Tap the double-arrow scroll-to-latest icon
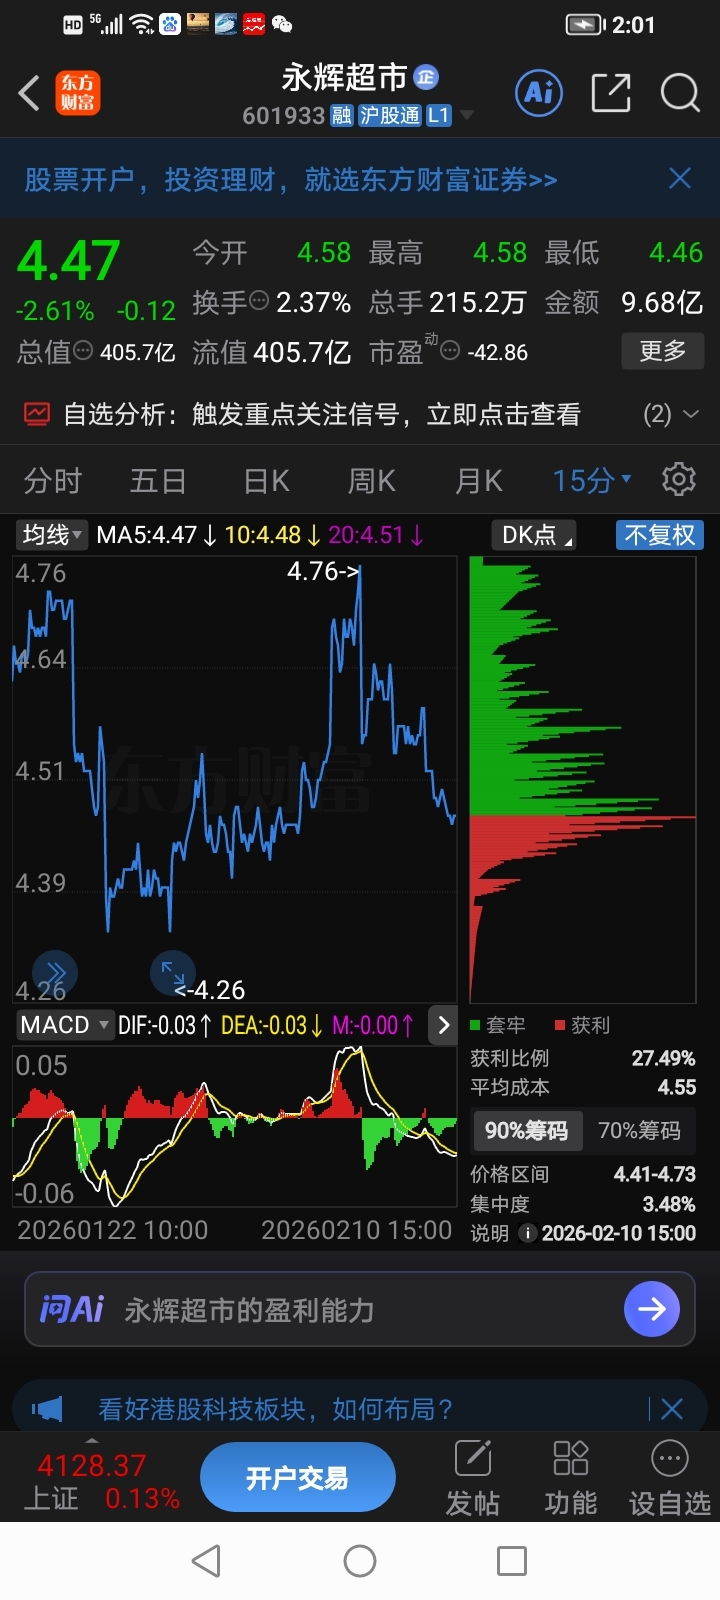The height and width of the screenshot is (1600, 720). (55, 972)
